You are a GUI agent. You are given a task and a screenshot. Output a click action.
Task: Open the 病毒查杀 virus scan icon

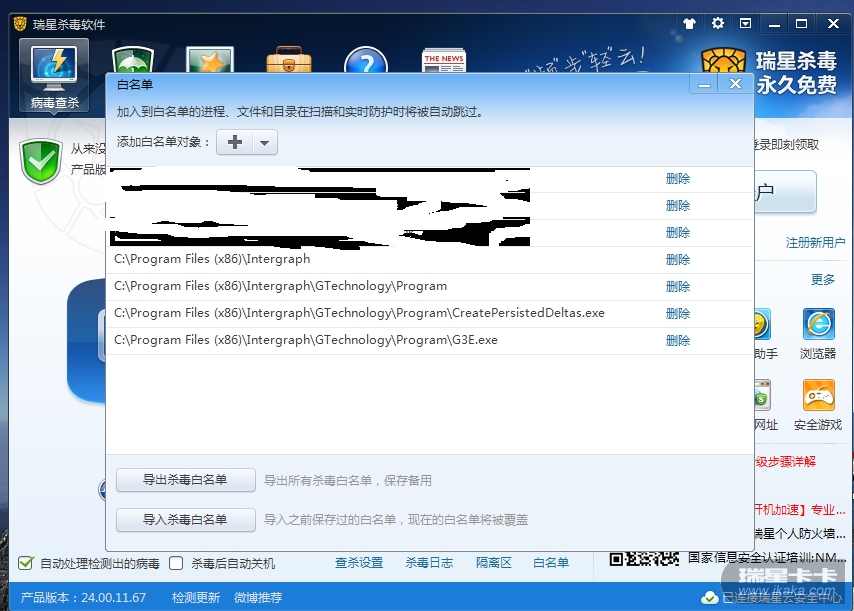pos(54,75)
